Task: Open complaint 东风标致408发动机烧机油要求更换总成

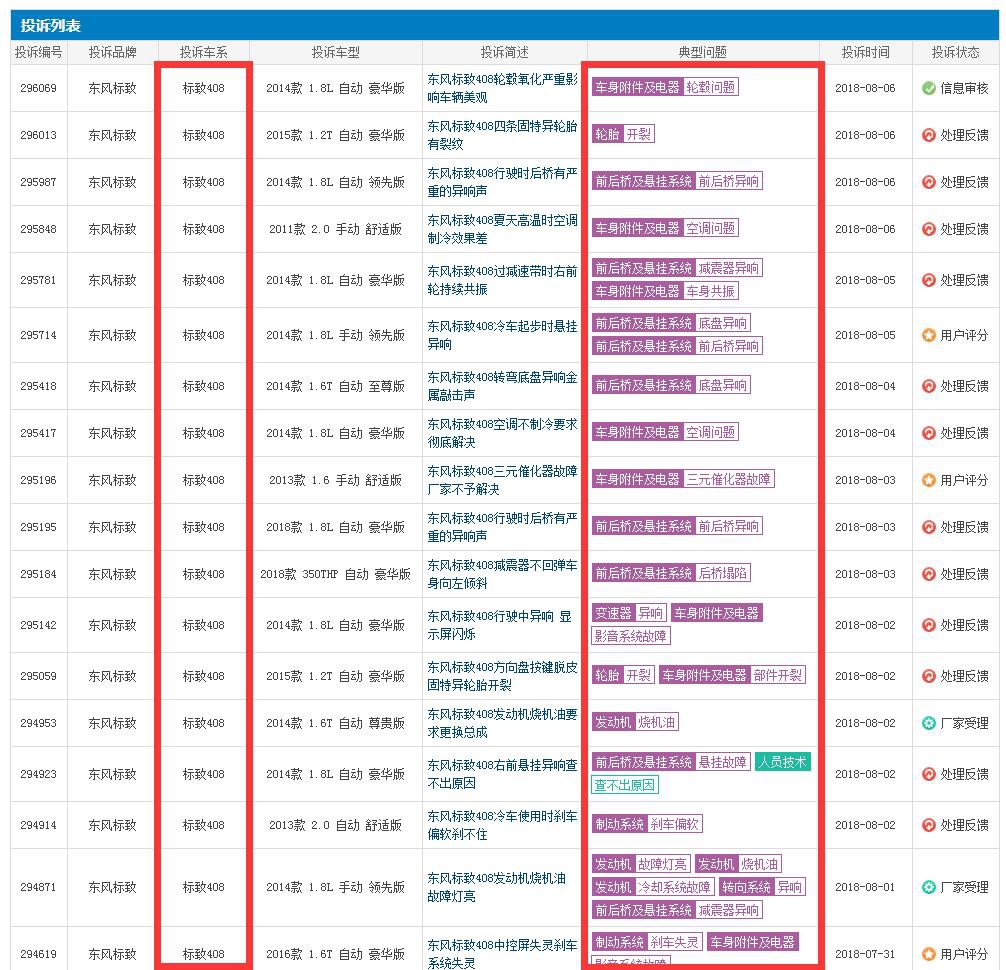Action: click(502, 723)
